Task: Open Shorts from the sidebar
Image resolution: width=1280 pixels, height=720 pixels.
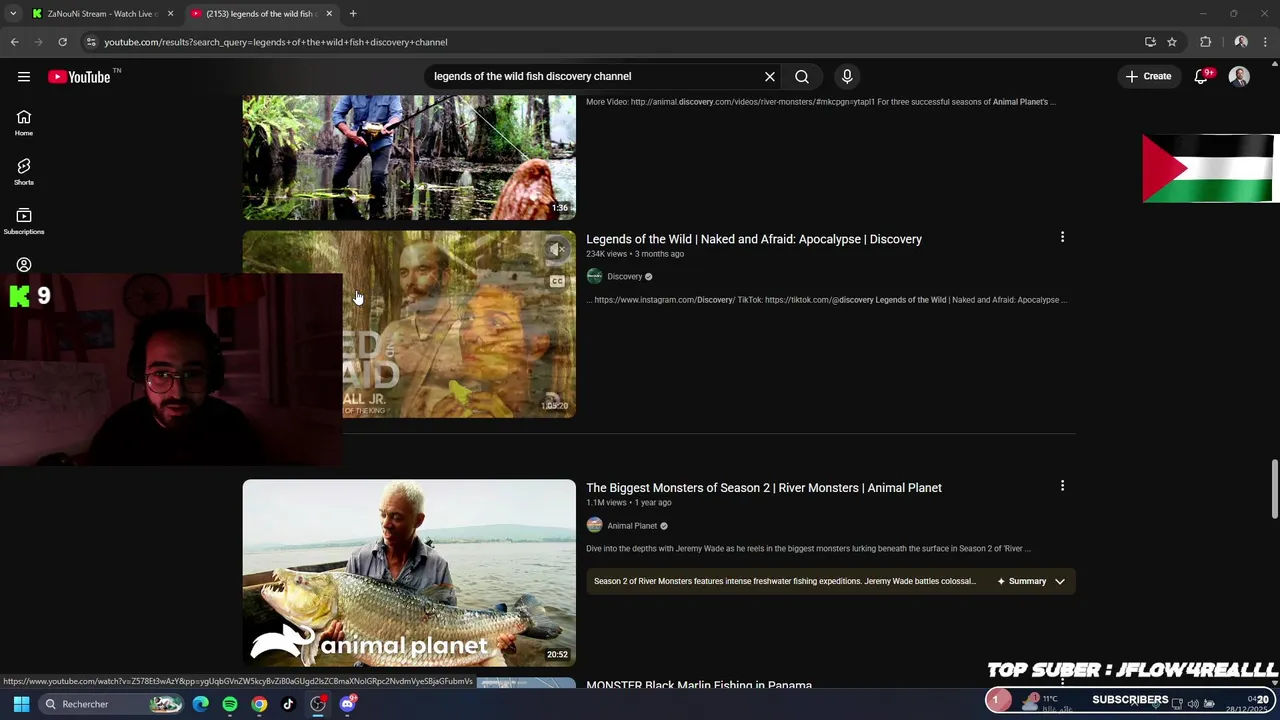Action: [24, 172]
